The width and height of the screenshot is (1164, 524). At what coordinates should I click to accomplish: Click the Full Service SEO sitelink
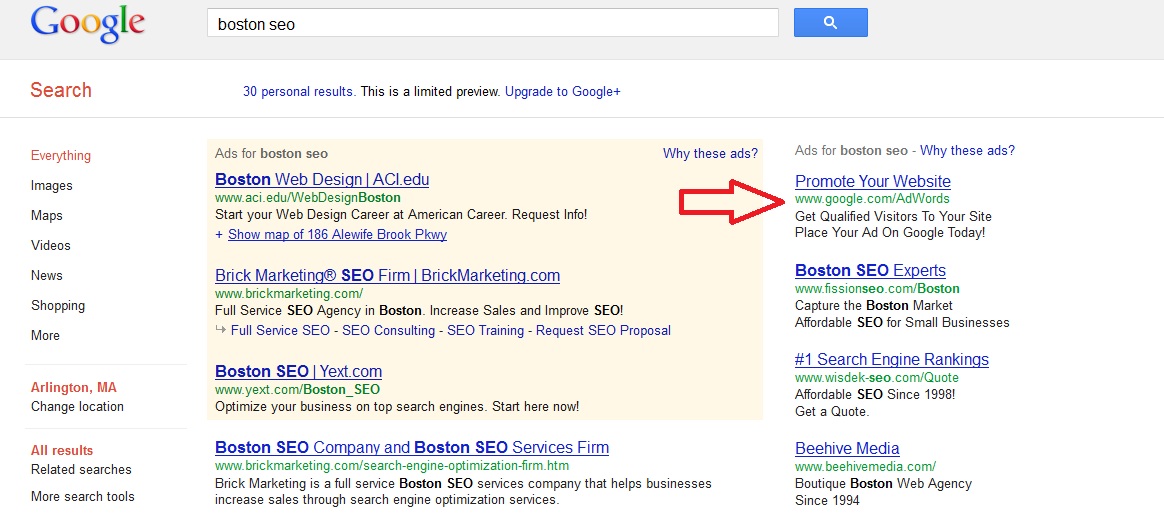point(281,330)
